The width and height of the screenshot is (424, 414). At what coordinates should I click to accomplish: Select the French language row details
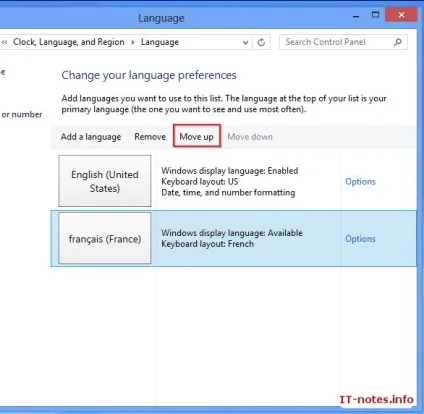pyautogui.click(x=232, y=238)
